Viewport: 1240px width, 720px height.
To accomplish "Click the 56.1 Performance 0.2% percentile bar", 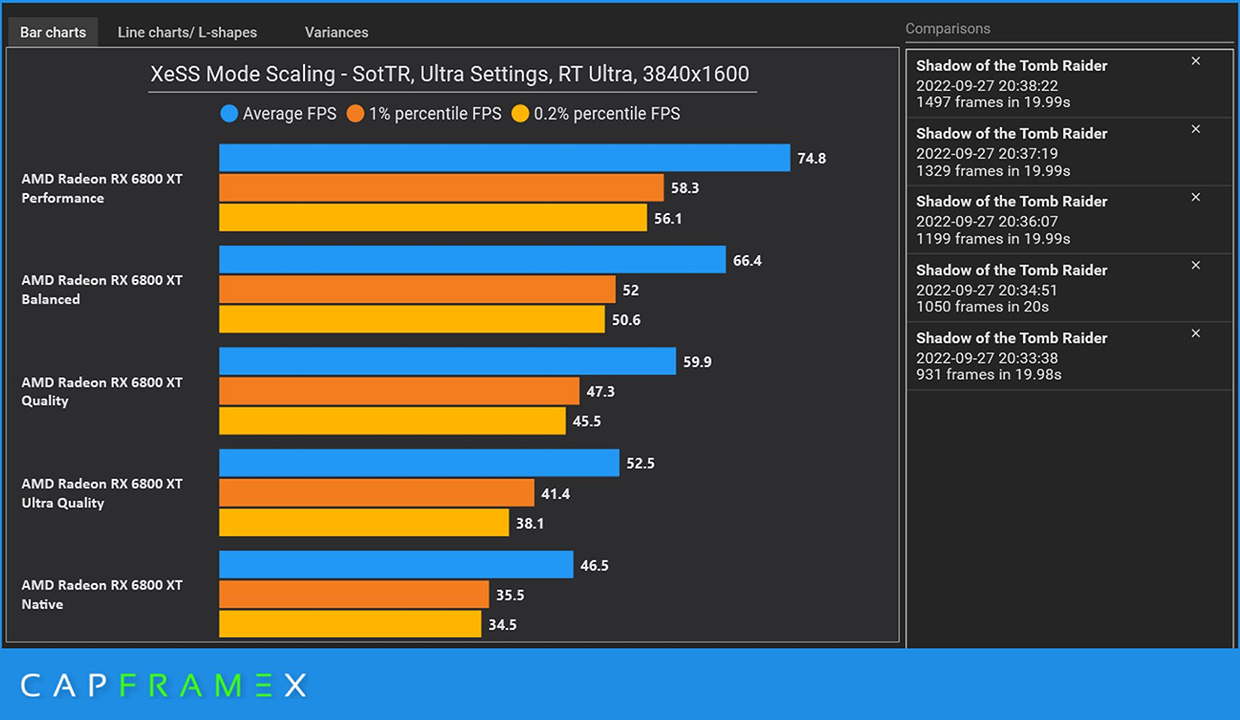I will [x=433, y=218].
